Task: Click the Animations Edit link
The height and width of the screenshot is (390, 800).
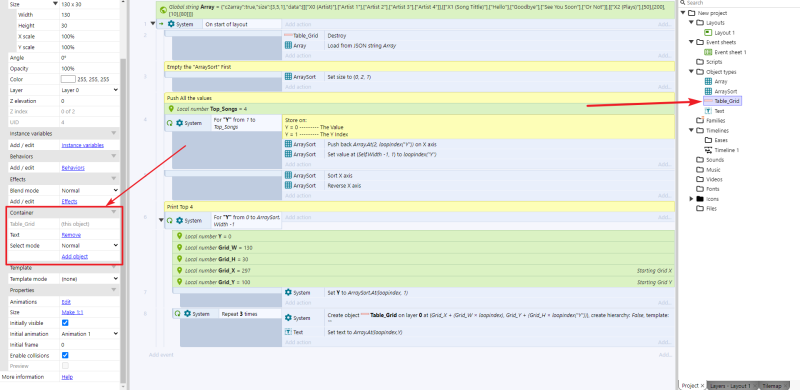Action: (x=65, y=302)
